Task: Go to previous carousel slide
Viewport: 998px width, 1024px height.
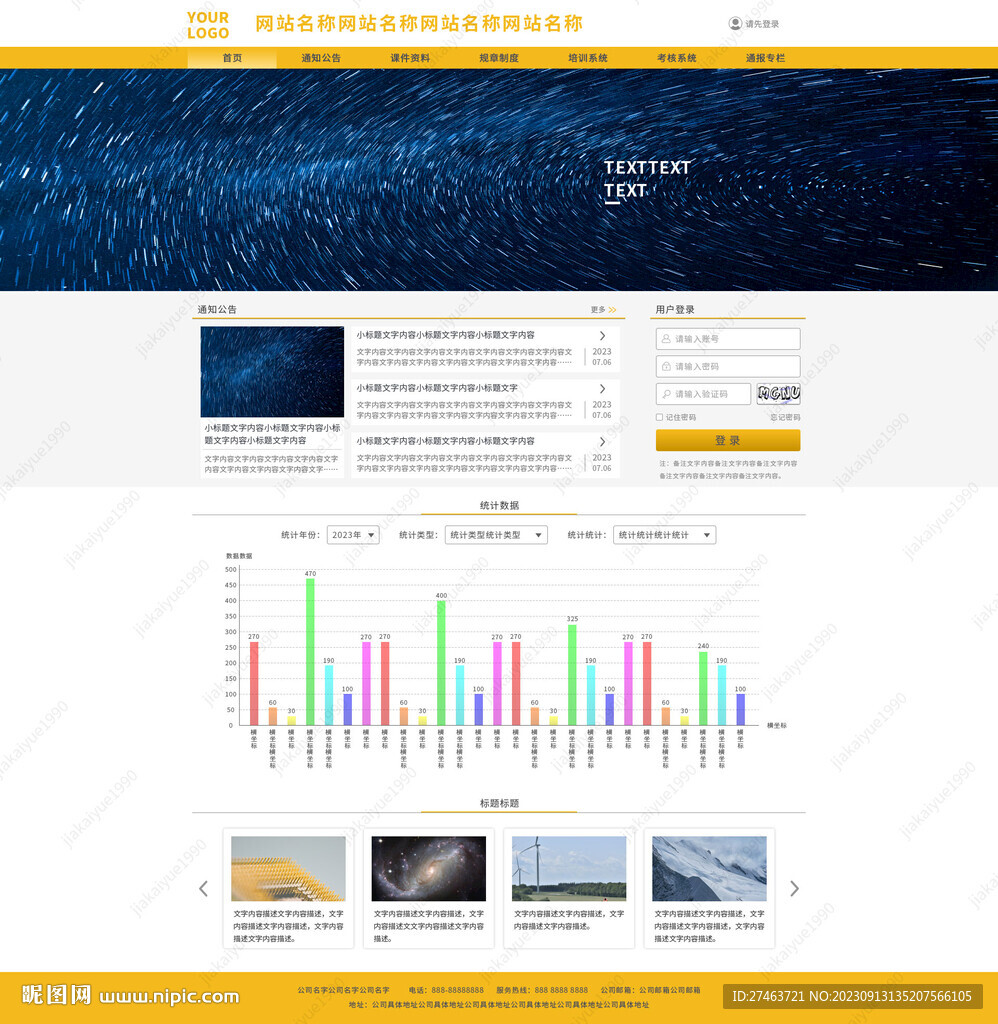Action: pyautogui.click(x=204, y=888)
